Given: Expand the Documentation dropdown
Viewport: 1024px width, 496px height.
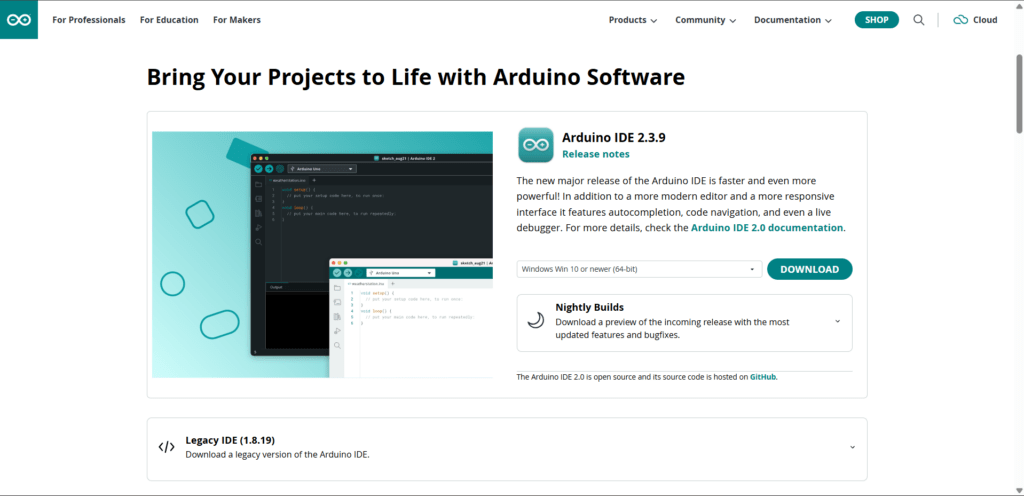Looking at the screenshot, I should coord(793,20).
